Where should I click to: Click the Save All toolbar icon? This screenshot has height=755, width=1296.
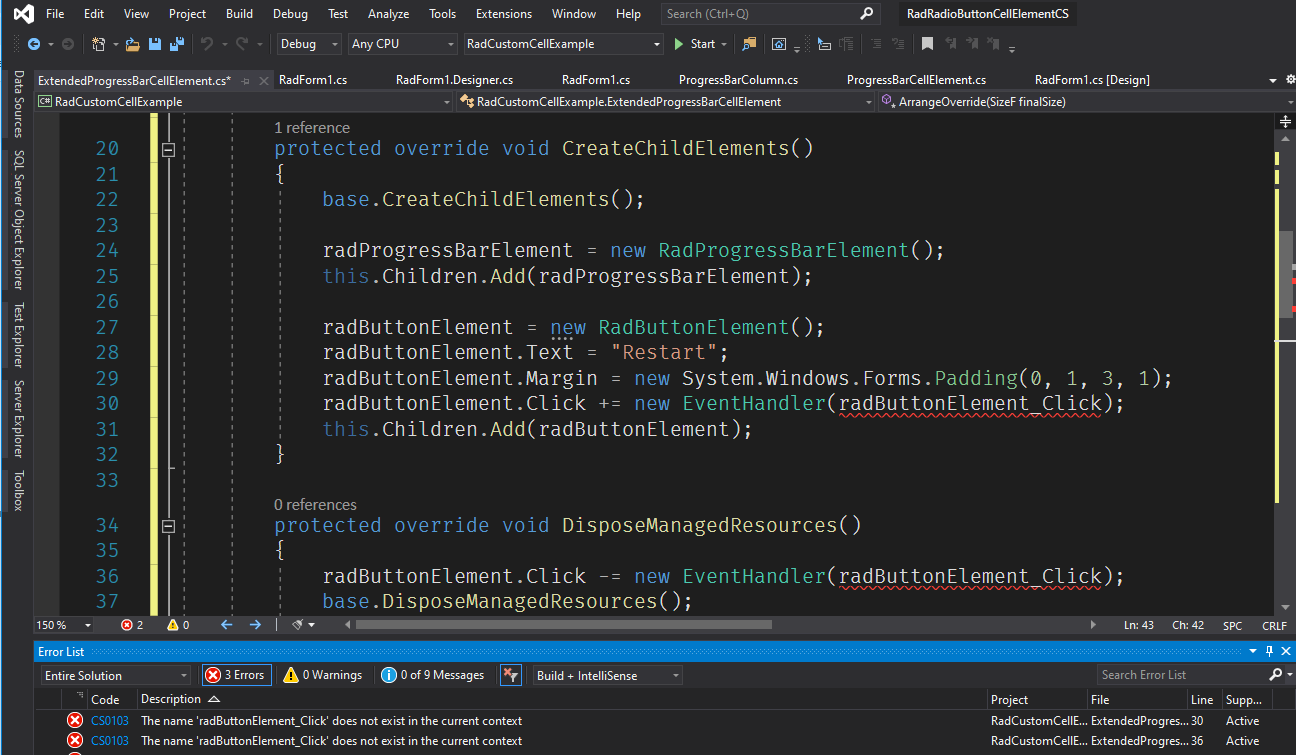point(177,44)
